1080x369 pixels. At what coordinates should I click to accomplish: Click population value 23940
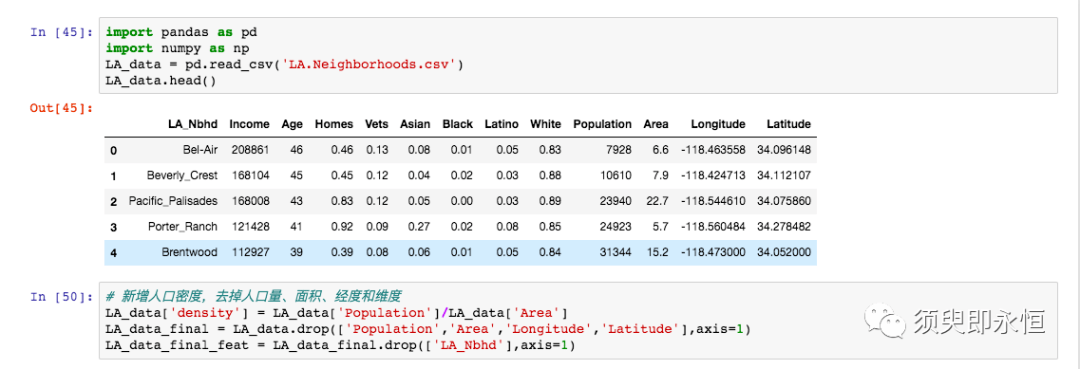(x=615, y=201)
